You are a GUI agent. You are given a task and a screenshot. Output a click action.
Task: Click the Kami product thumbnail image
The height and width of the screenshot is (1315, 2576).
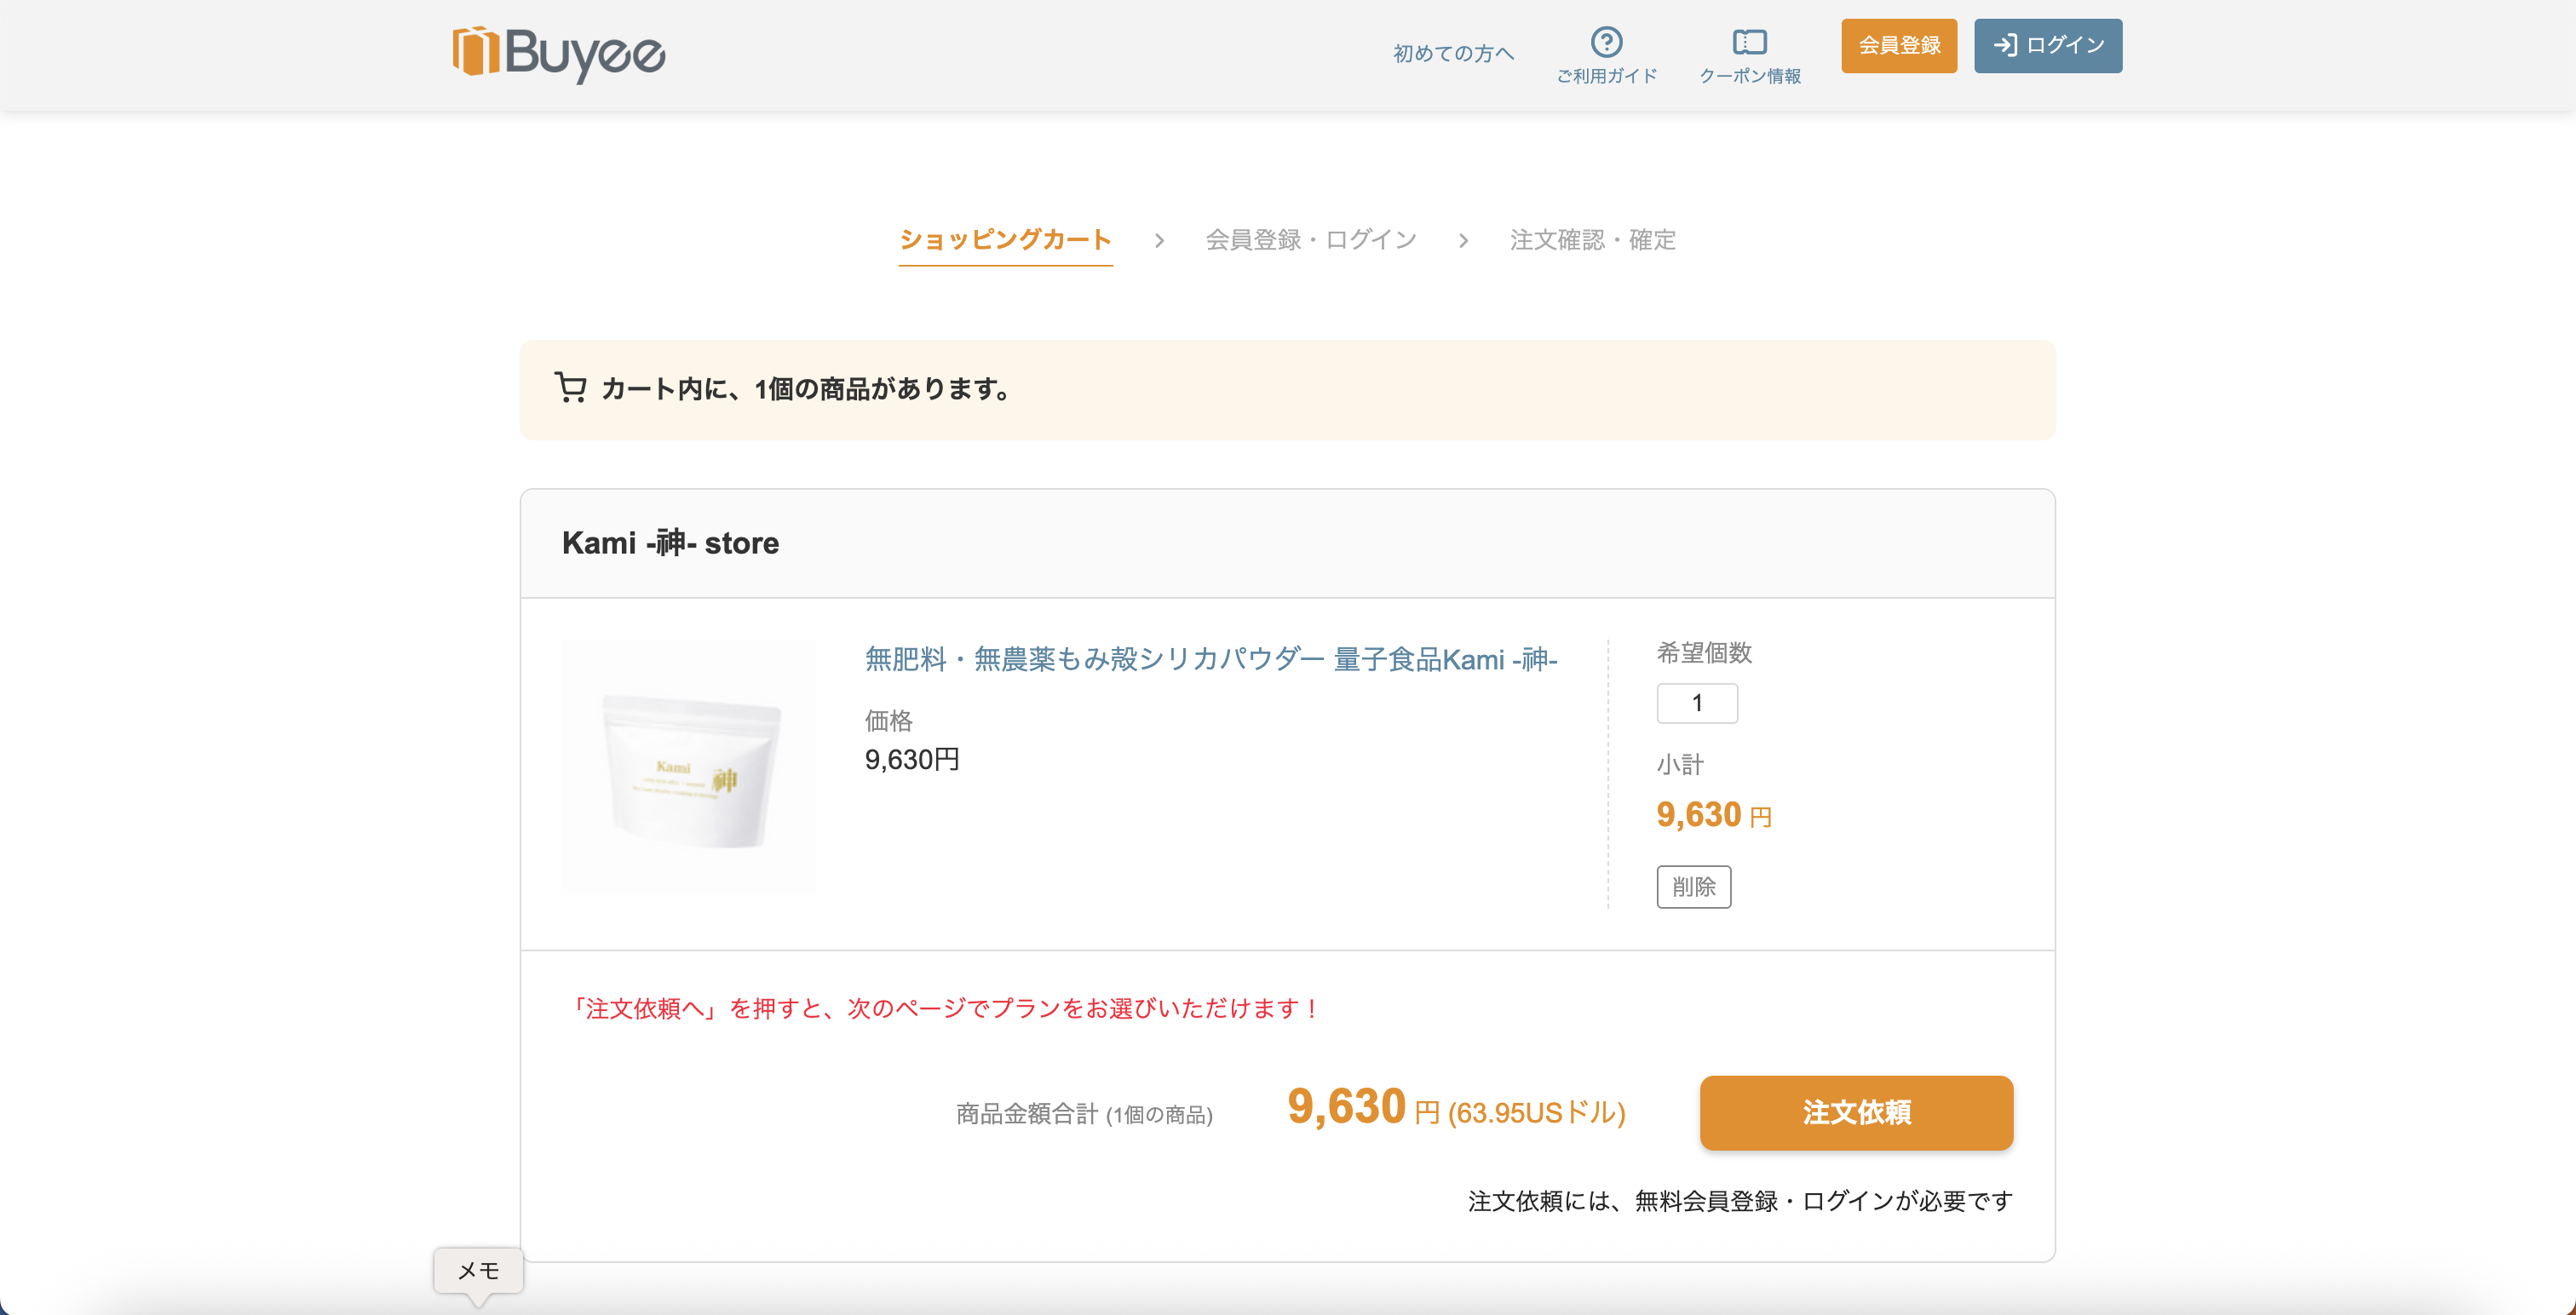coord(689,768)
